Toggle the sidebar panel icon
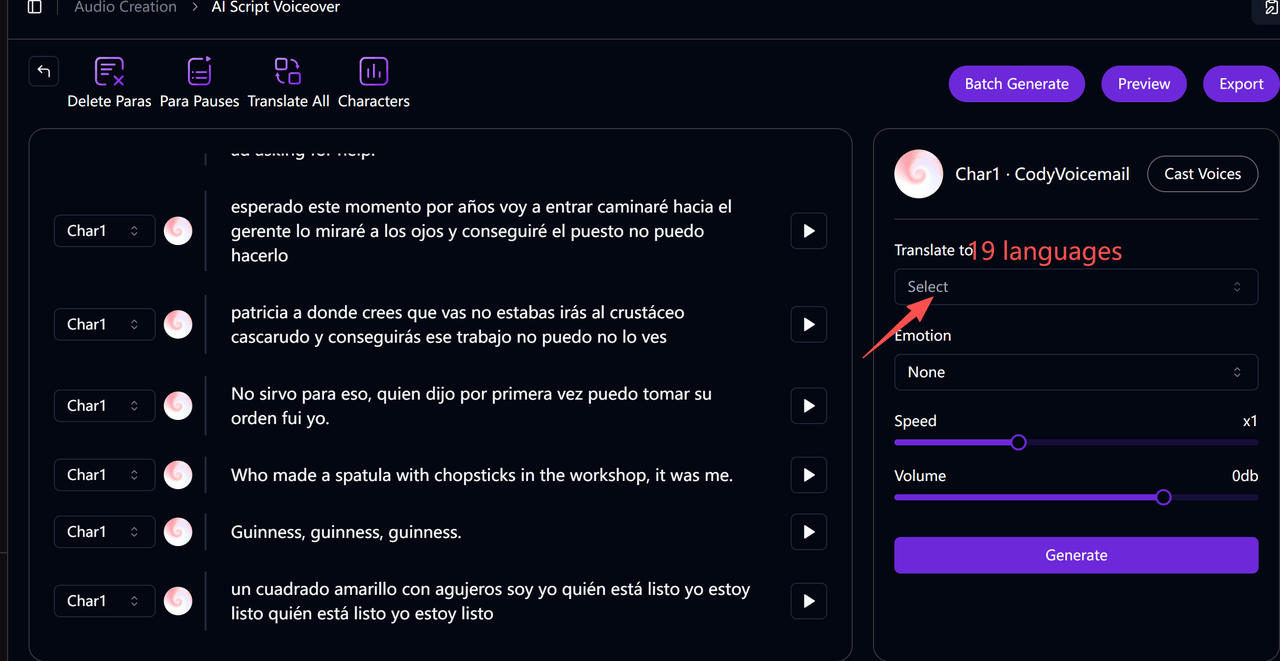Screen dimensions: 1280x661 pyautogui.click(x=35, y=7)
